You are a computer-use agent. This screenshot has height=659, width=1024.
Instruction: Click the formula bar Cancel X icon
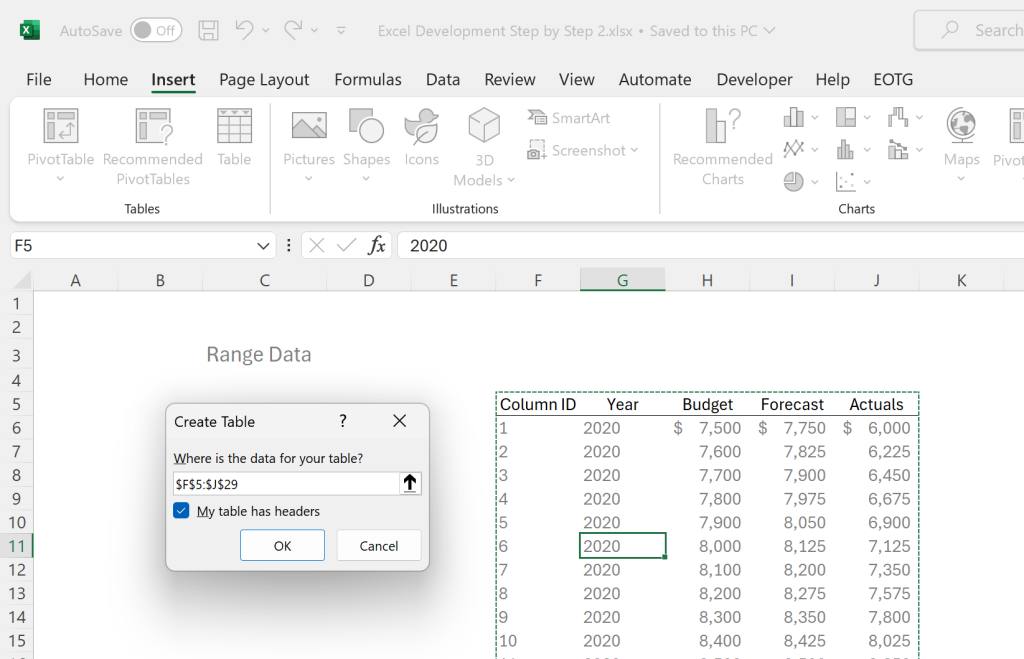pyautogui.click(x=317, y=246)
